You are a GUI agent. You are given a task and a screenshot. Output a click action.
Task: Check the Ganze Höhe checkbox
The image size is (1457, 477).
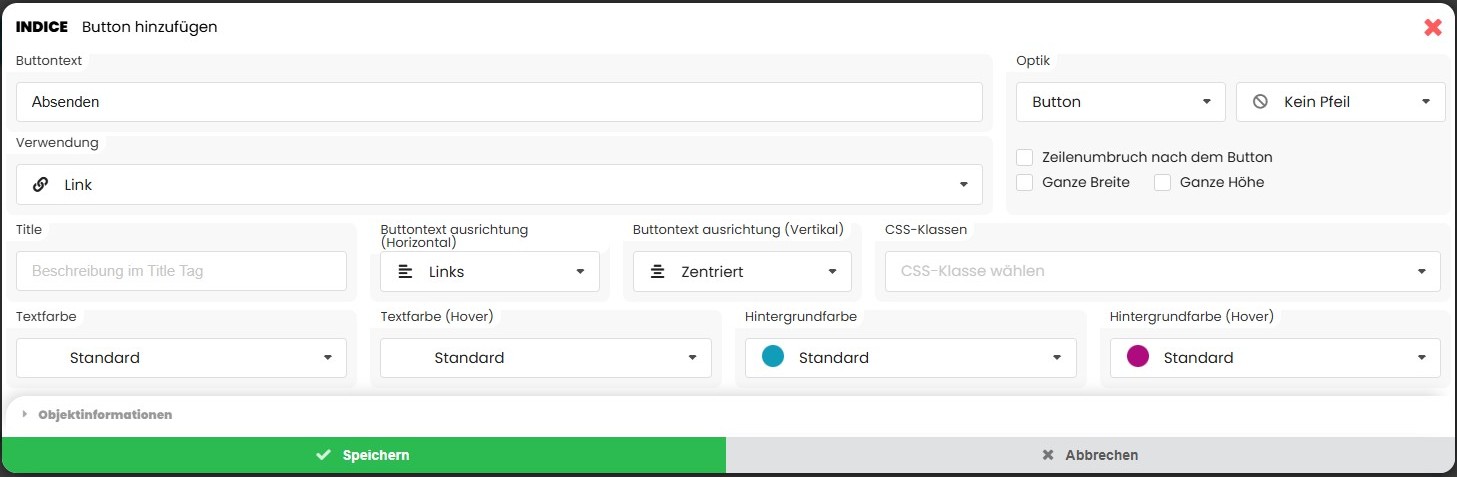point(1162,182)
